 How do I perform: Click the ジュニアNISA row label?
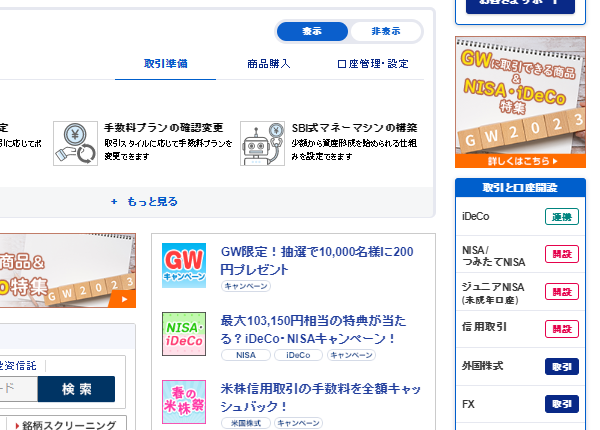click(x=493, y=293)
